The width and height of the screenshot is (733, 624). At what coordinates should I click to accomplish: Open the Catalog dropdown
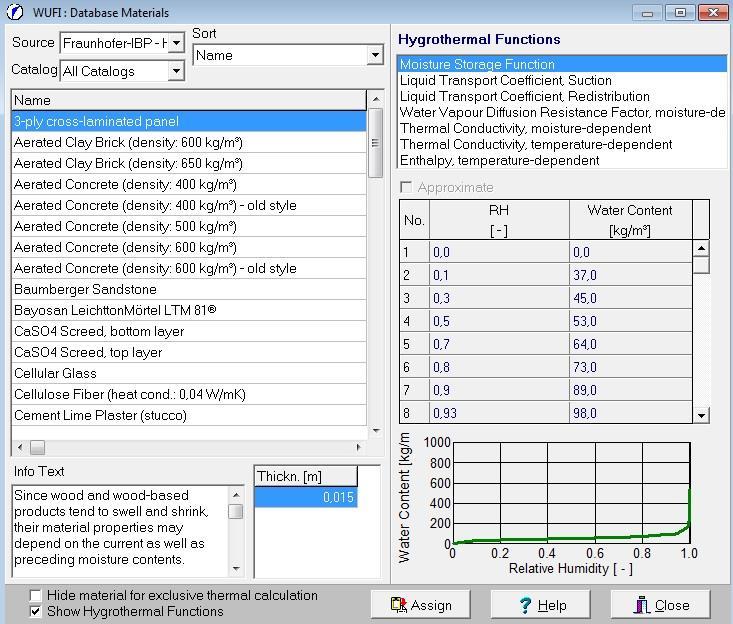pos(176,71)
